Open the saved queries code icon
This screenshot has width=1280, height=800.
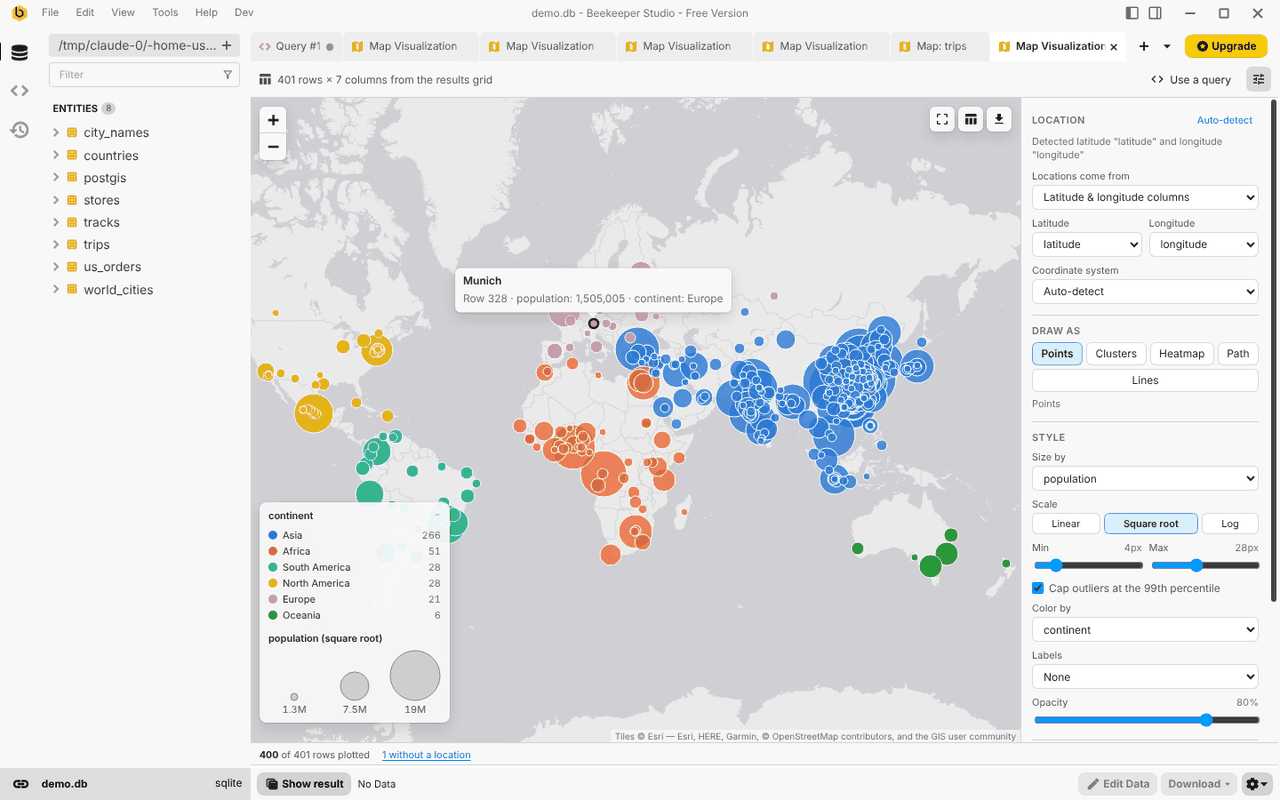[x=19, y=91]
